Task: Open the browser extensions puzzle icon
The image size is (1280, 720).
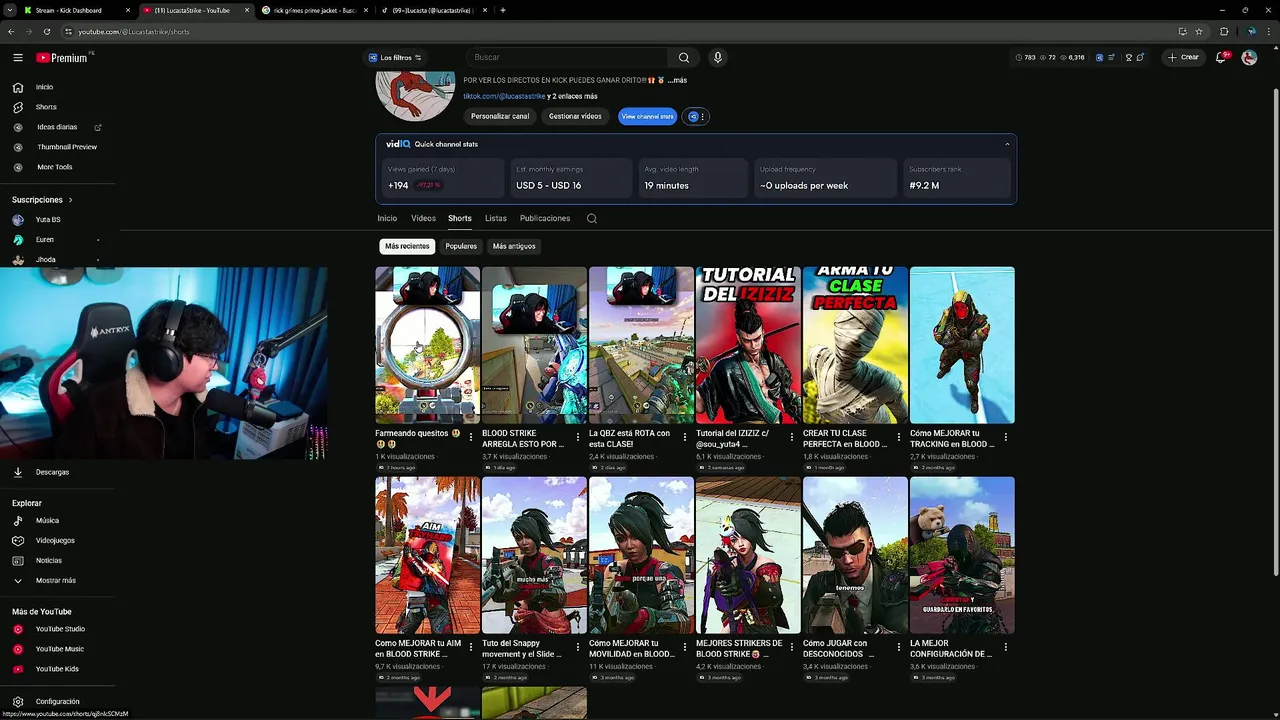Action: point(1224,31)
